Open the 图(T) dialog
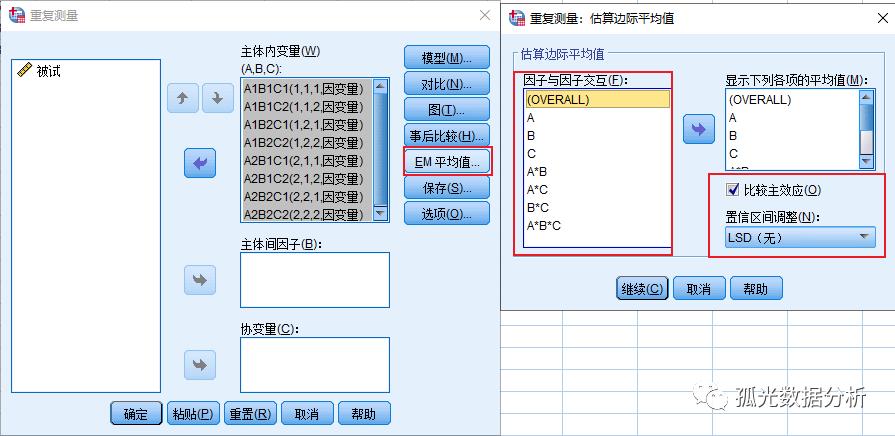The image size is (895, 436). click(447, 110)
